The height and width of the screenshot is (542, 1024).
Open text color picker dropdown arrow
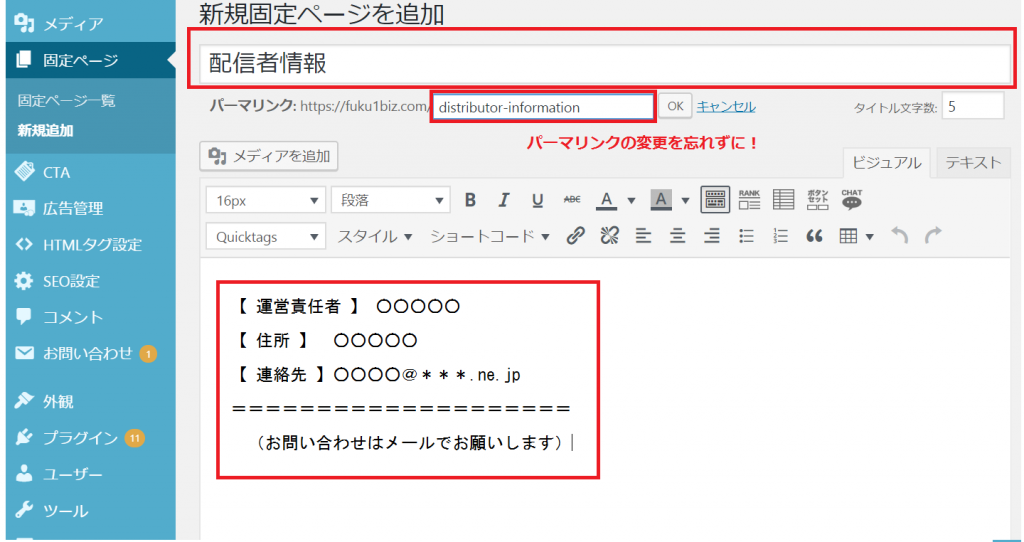tap(631, 200)
